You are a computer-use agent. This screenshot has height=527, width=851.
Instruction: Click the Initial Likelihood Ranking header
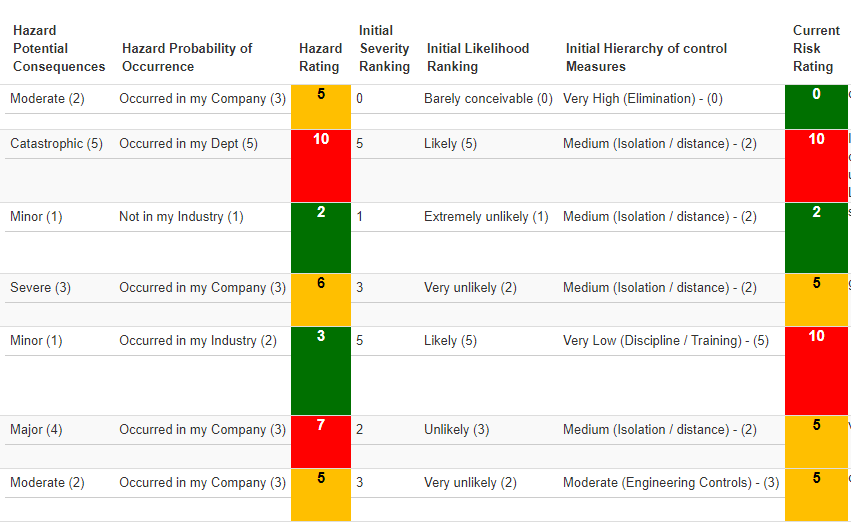pos(478,57)
